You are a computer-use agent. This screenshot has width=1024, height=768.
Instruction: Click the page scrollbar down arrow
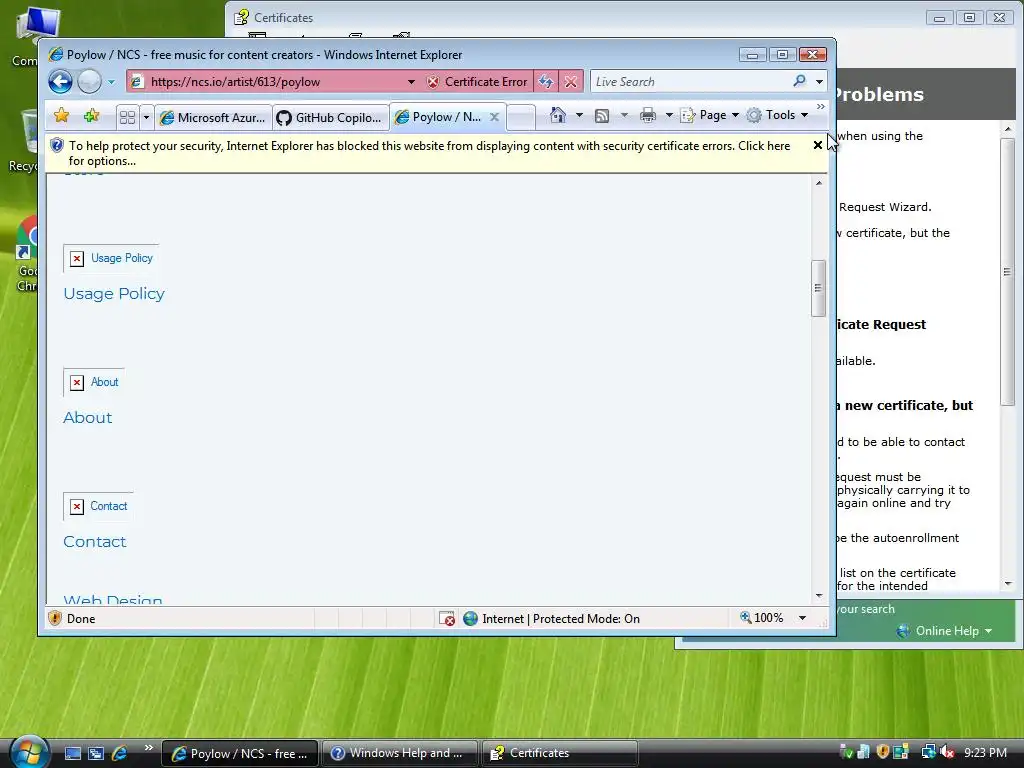coord(819,596)
